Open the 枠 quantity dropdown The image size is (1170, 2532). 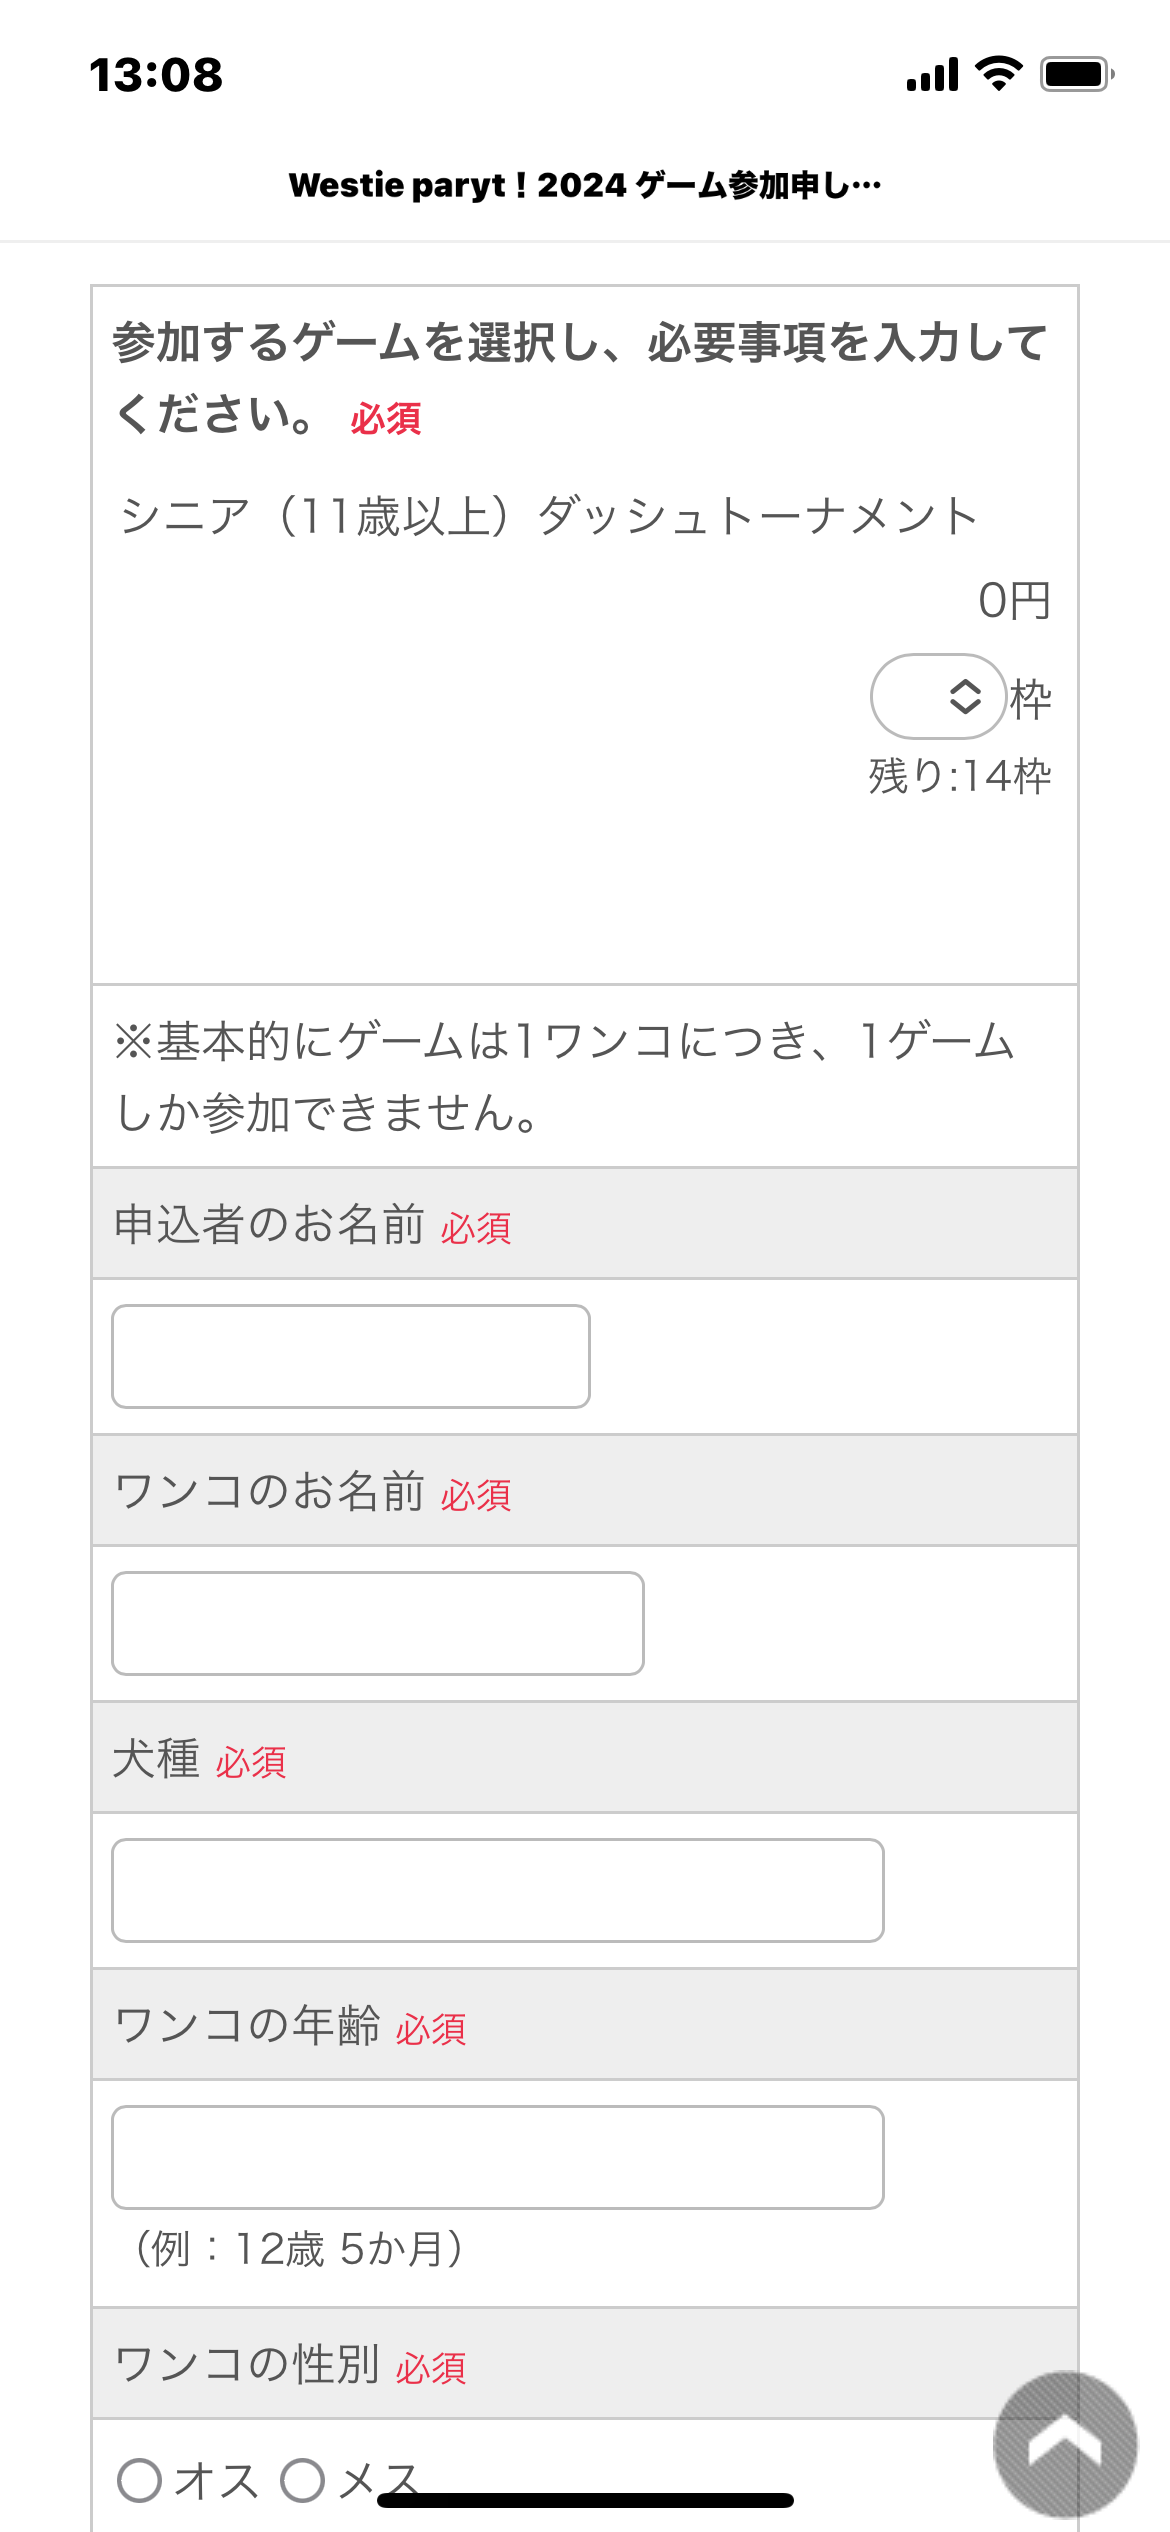[938, 696]
